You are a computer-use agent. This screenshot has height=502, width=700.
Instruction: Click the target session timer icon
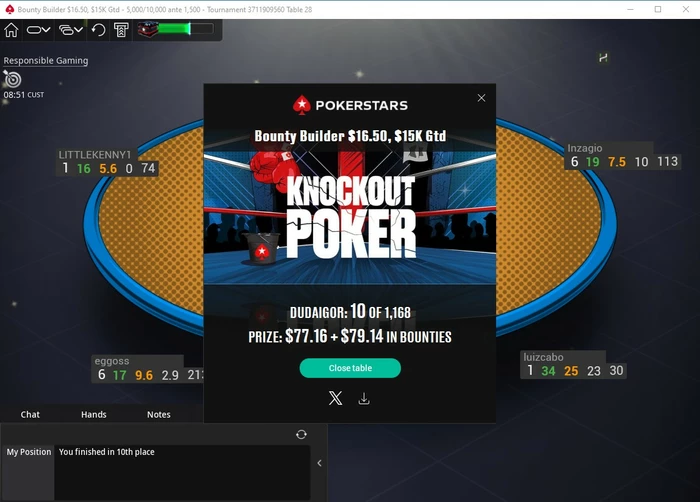(12, 79)
